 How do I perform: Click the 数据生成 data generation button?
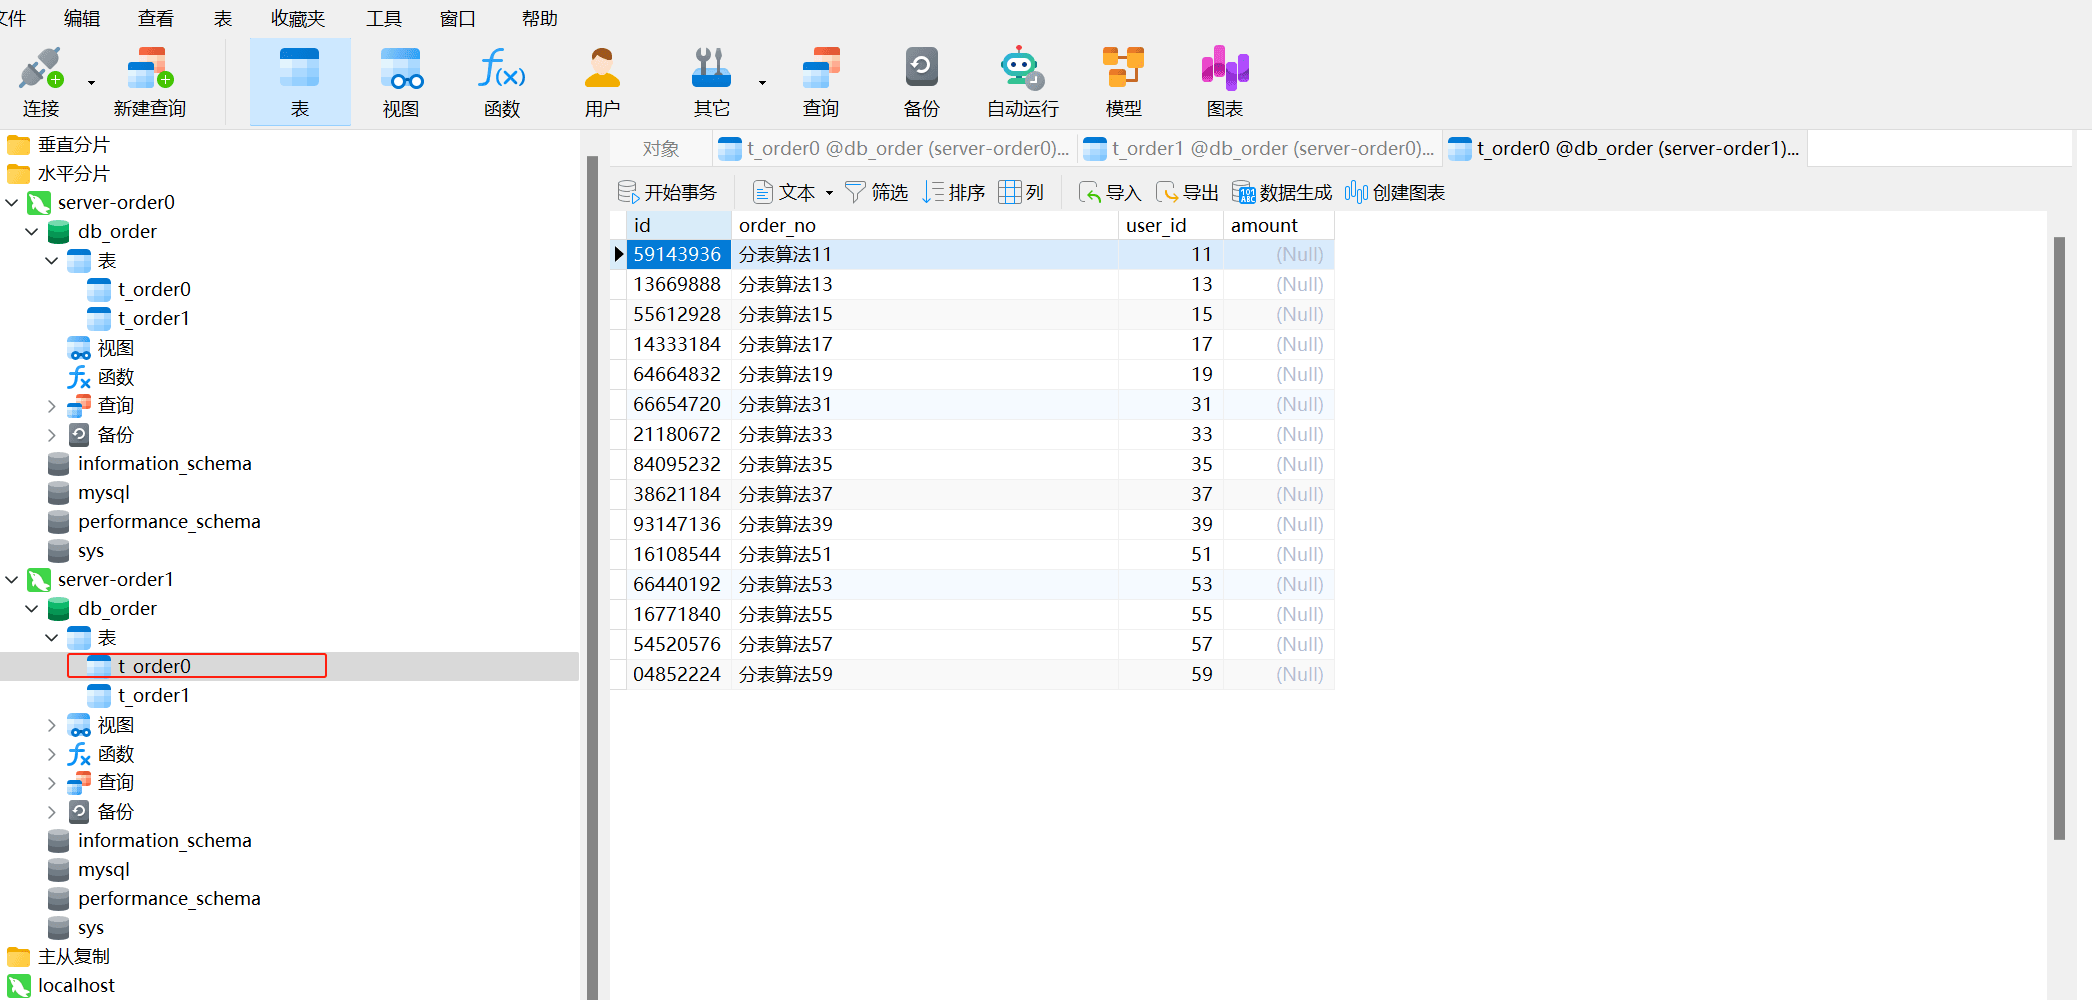pos(1282,192)
